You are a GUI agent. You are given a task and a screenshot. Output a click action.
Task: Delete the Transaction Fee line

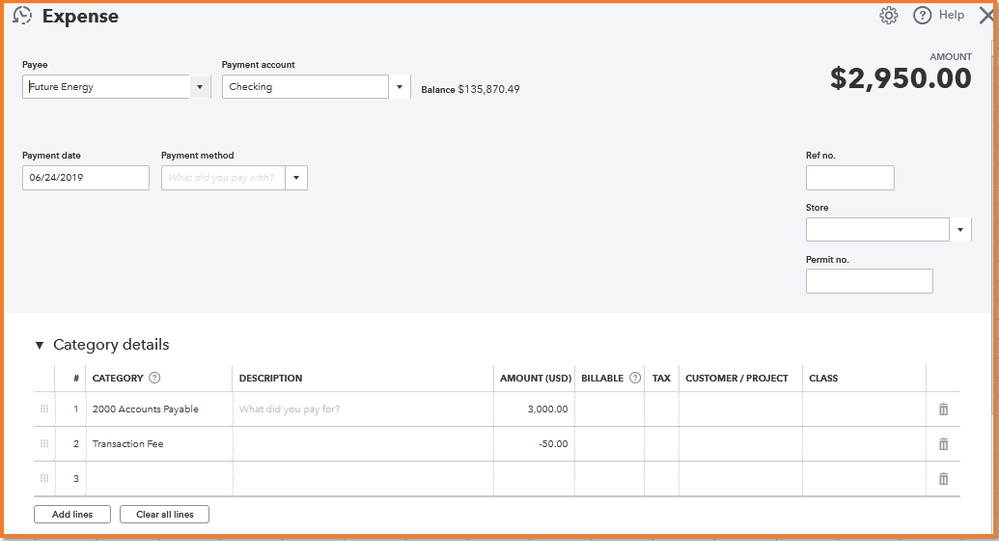[943, 444]
